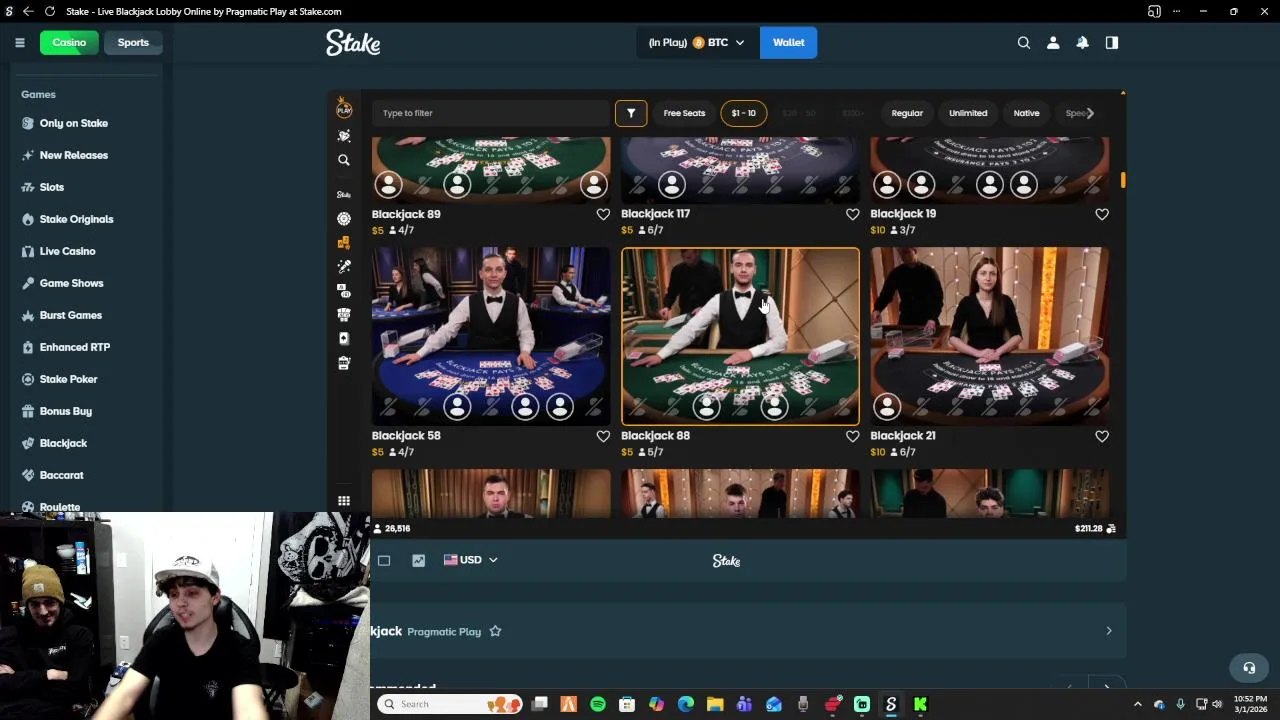Open Only on Stake in sidebar
The width and height of the screenshot is (1280, 720).
click(x=73, y=123)
